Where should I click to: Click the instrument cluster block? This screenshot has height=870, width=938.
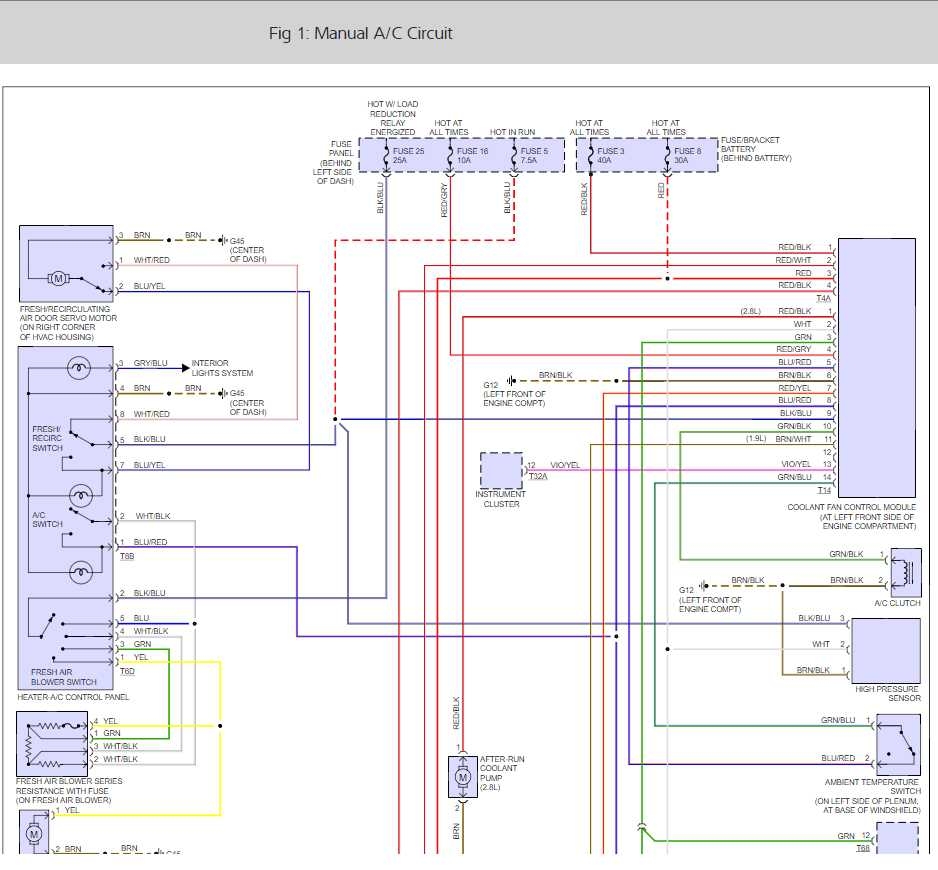click(x=500, y=469)
